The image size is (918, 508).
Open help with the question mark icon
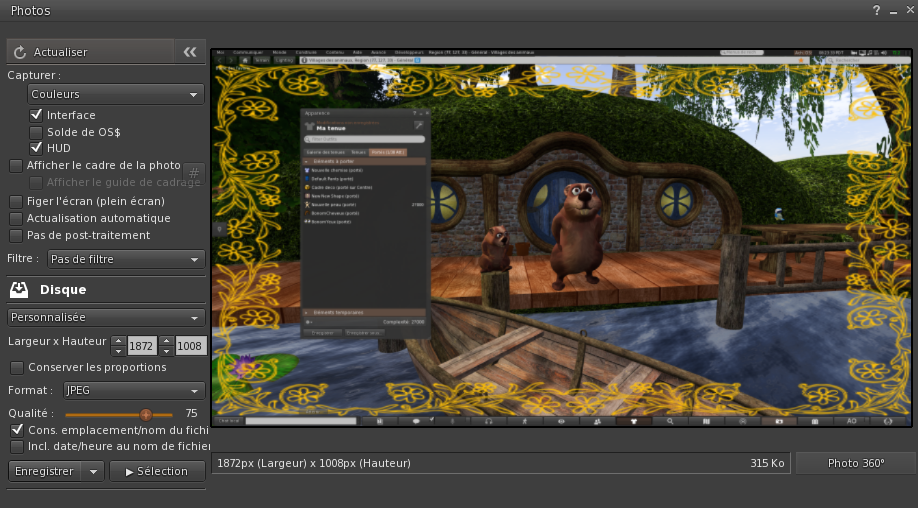(877, 10)
